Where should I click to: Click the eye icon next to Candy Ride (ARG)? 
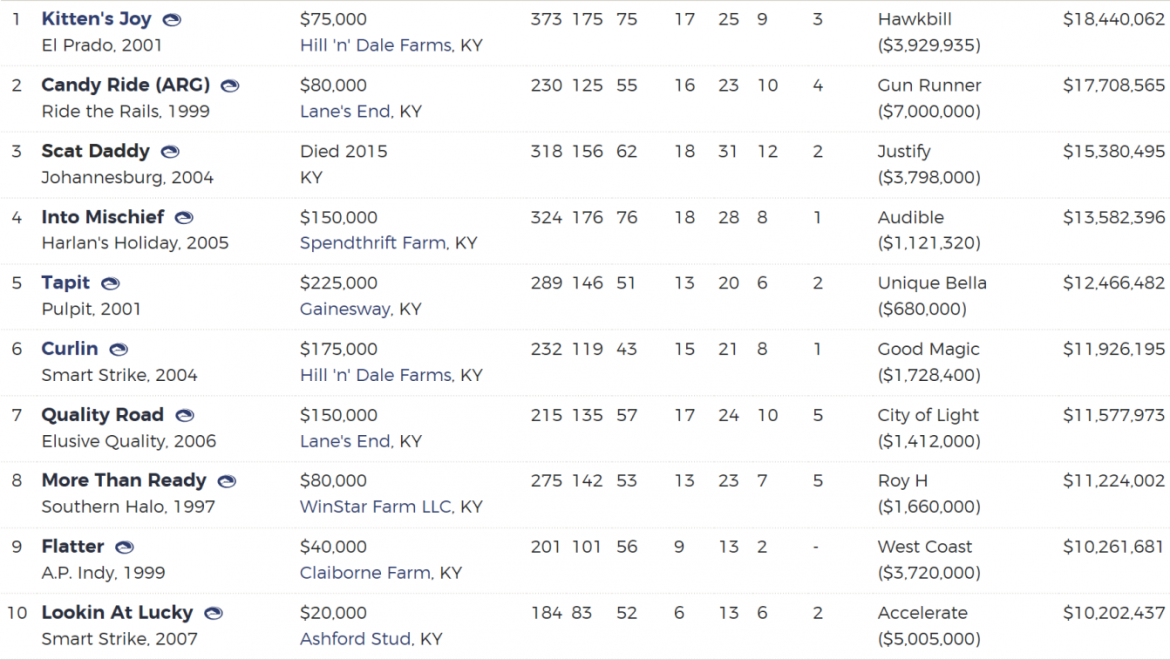point(230,86)
